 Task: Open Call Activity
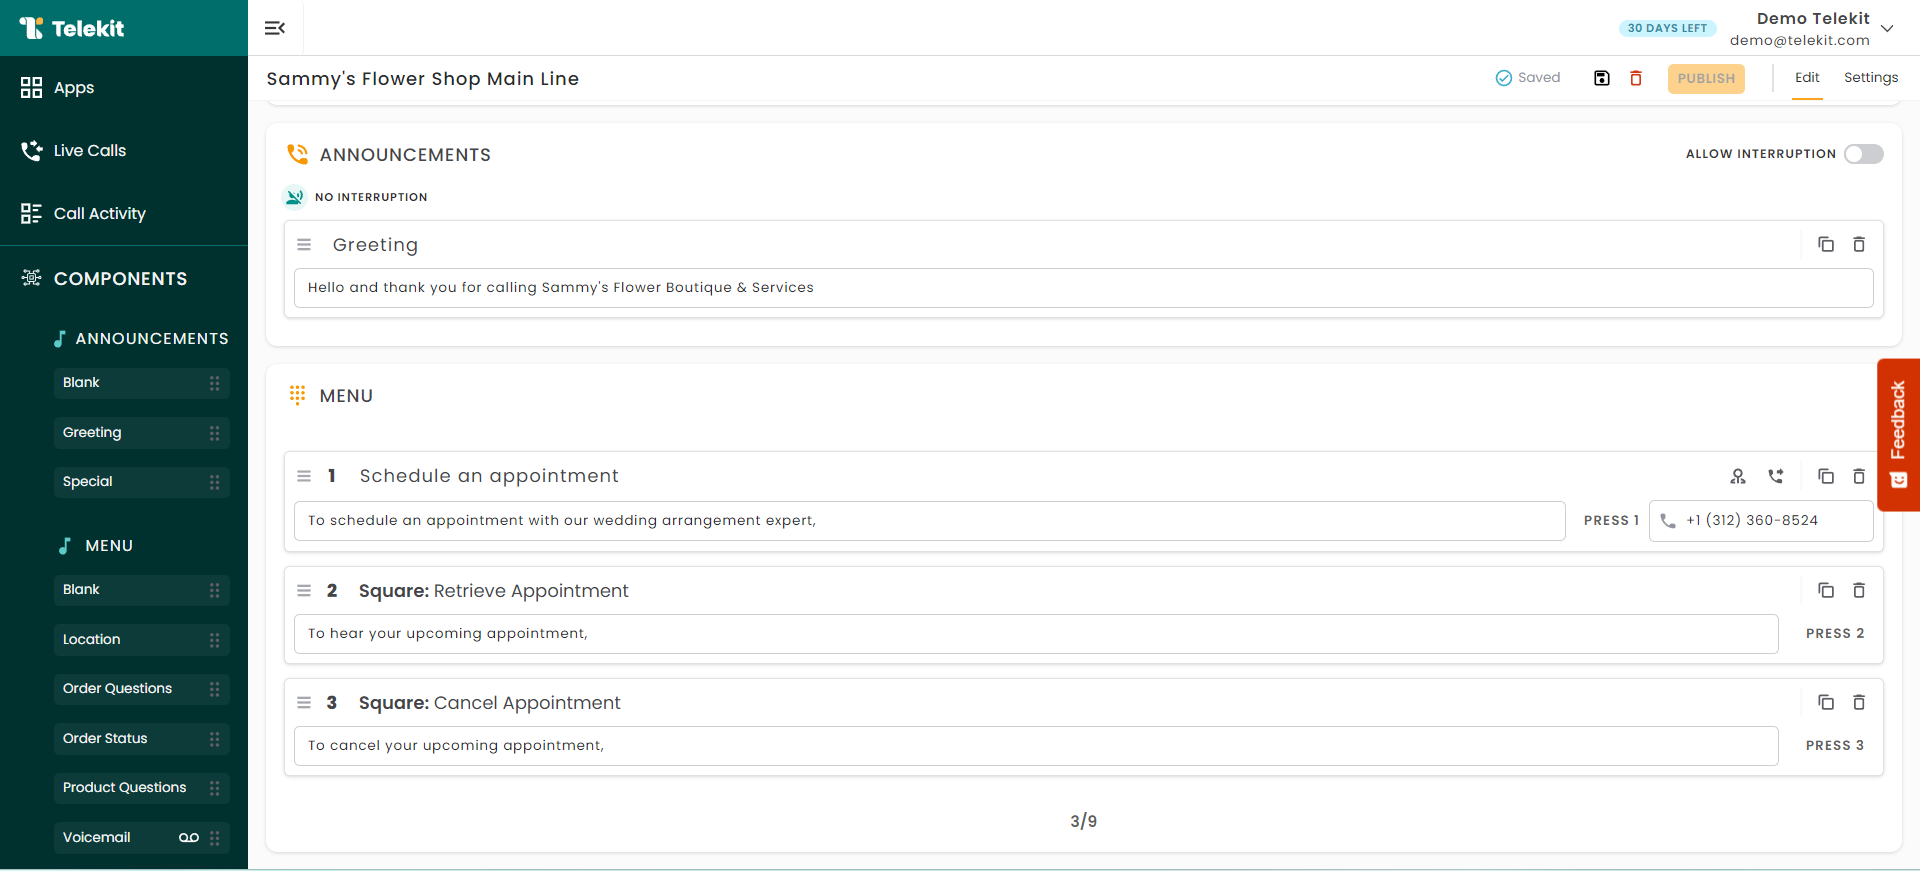(x=83, y=214)
